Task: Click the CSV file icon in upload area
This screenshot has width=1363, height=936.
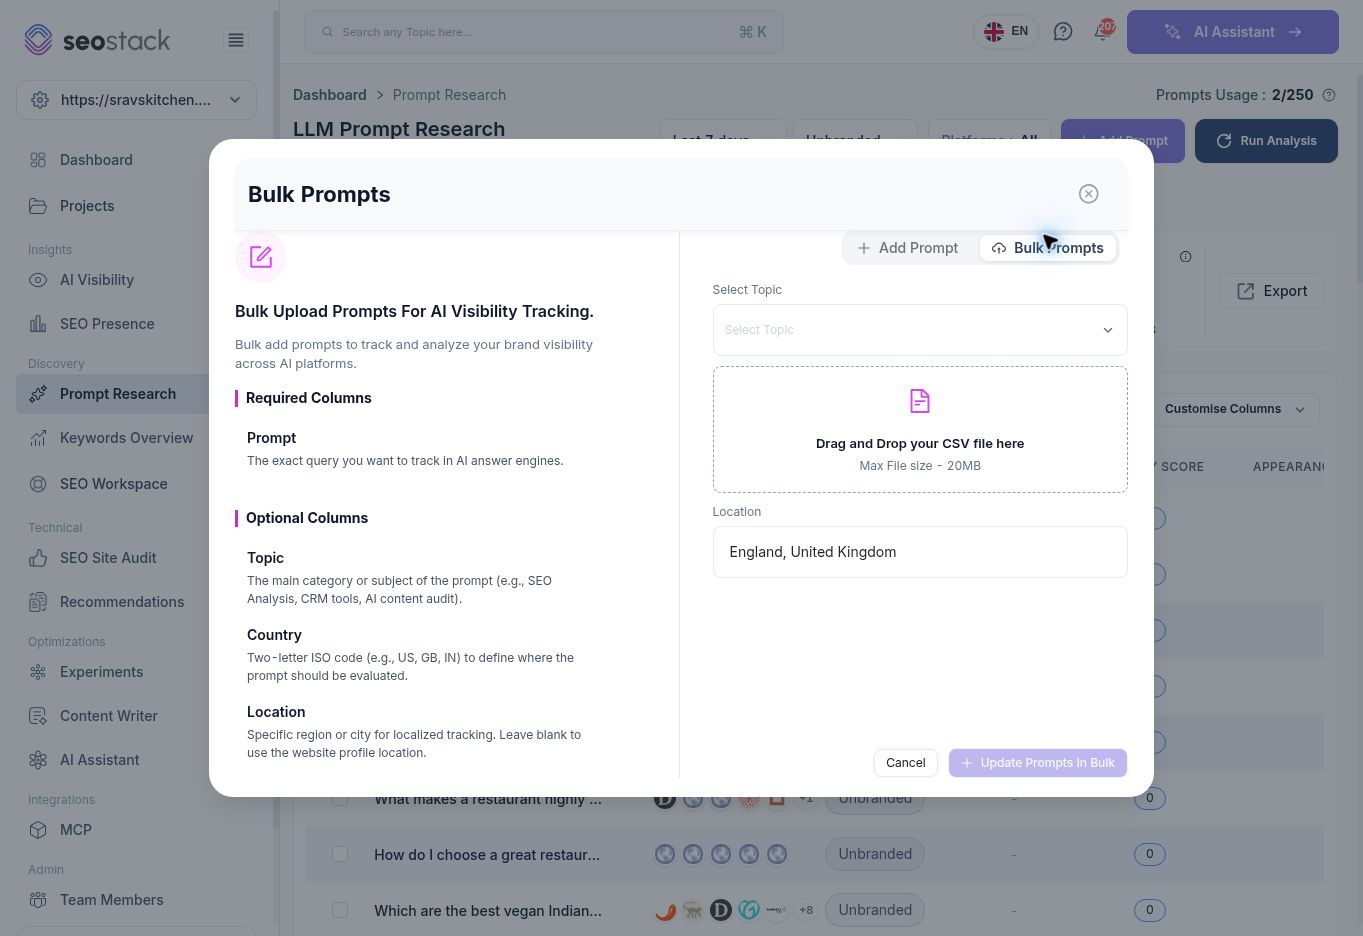Action: click(920, 401)
